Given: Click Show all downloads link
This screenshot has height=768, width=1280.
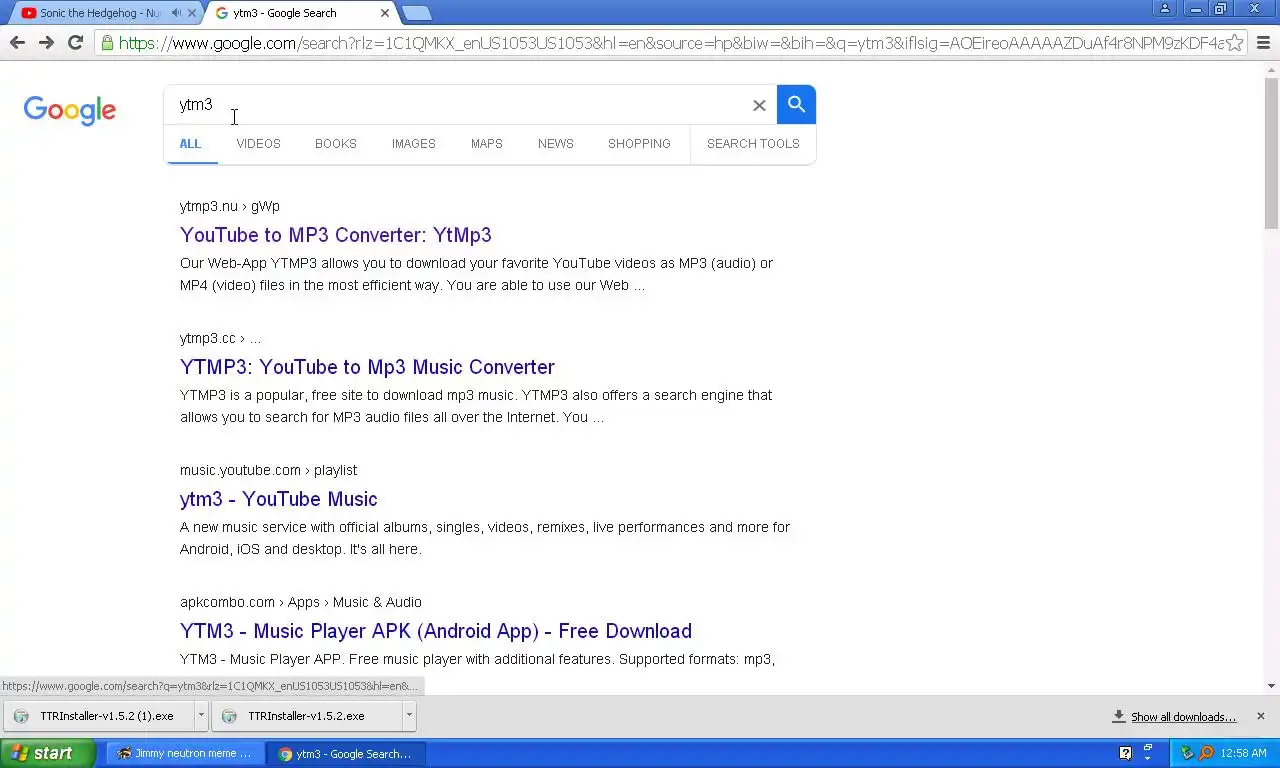Looking at the screenshot, I should tap(1183, 717).
